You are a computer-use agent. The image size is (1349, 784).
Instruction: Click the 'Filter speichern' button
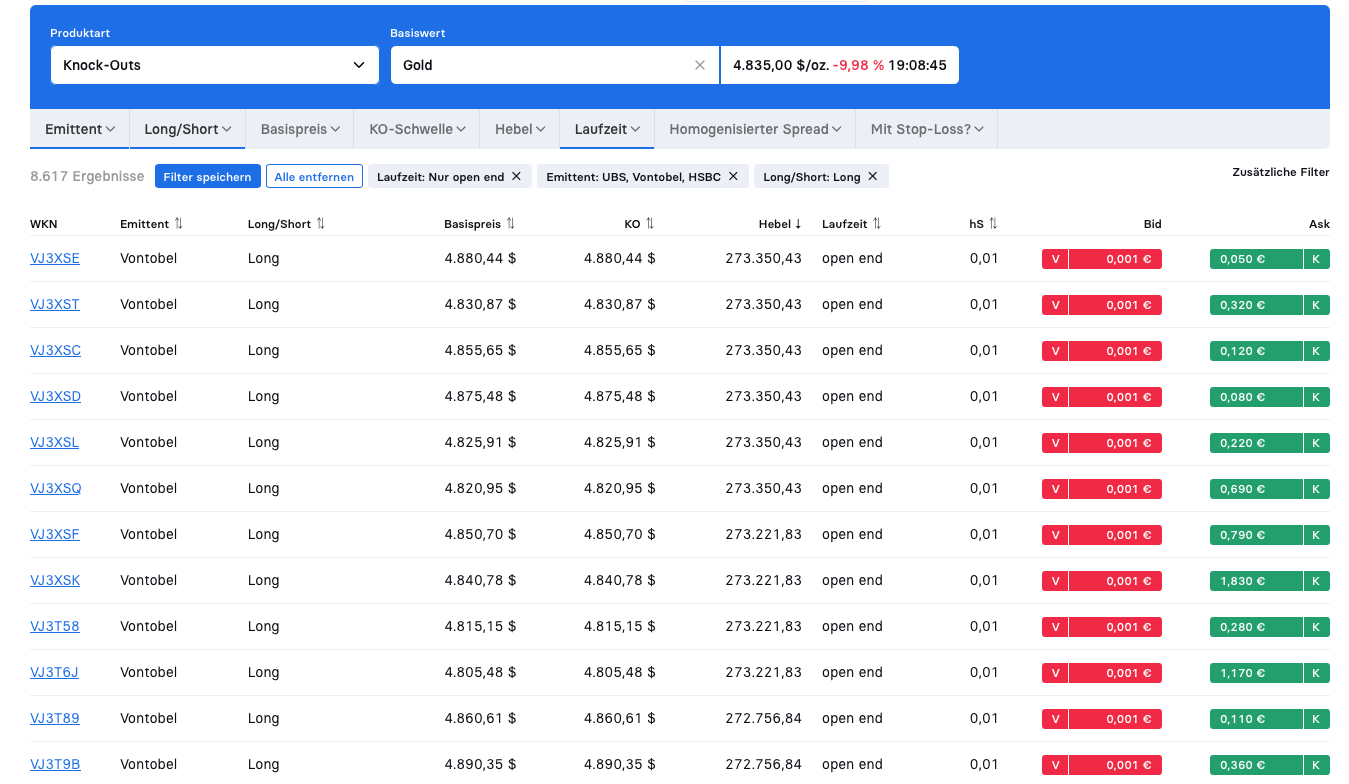pos(208,177)
